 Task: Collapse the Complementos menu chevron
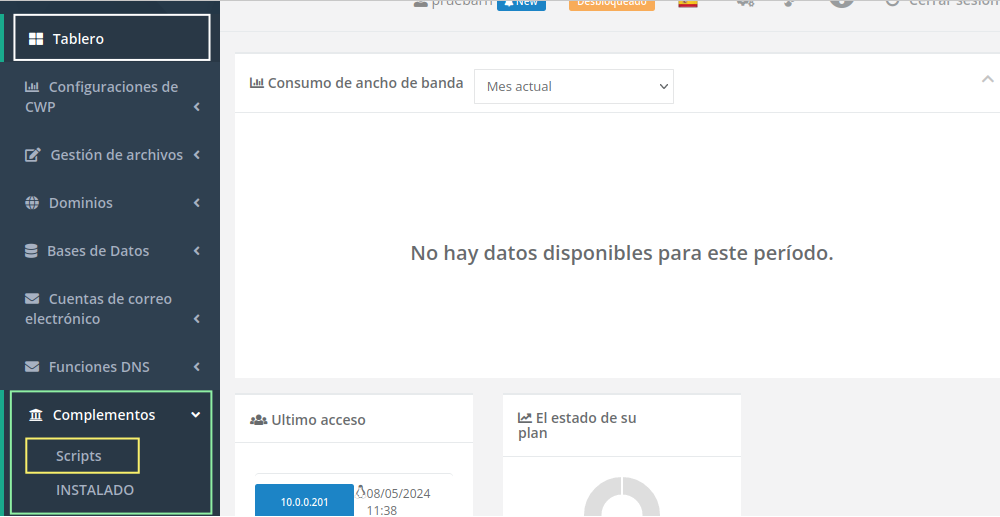point(196,415)
